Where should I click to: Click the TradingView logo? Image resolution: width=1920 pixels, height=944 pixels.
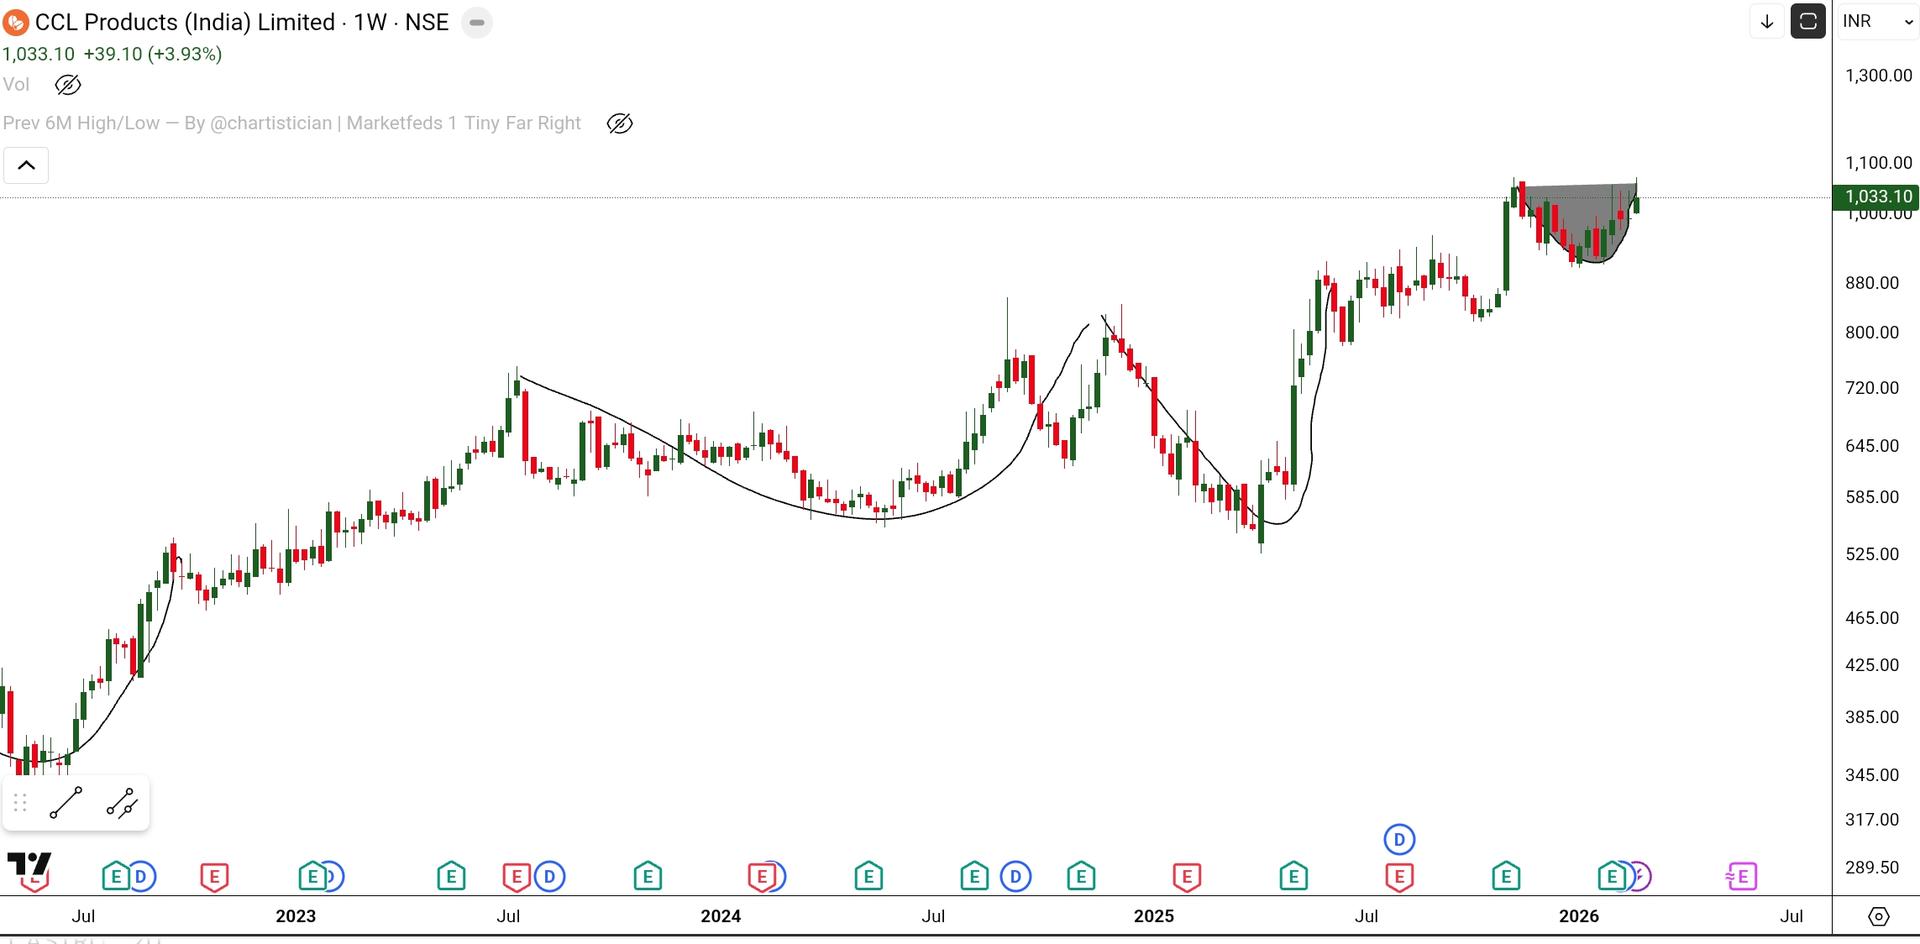(x=29, y=866)
